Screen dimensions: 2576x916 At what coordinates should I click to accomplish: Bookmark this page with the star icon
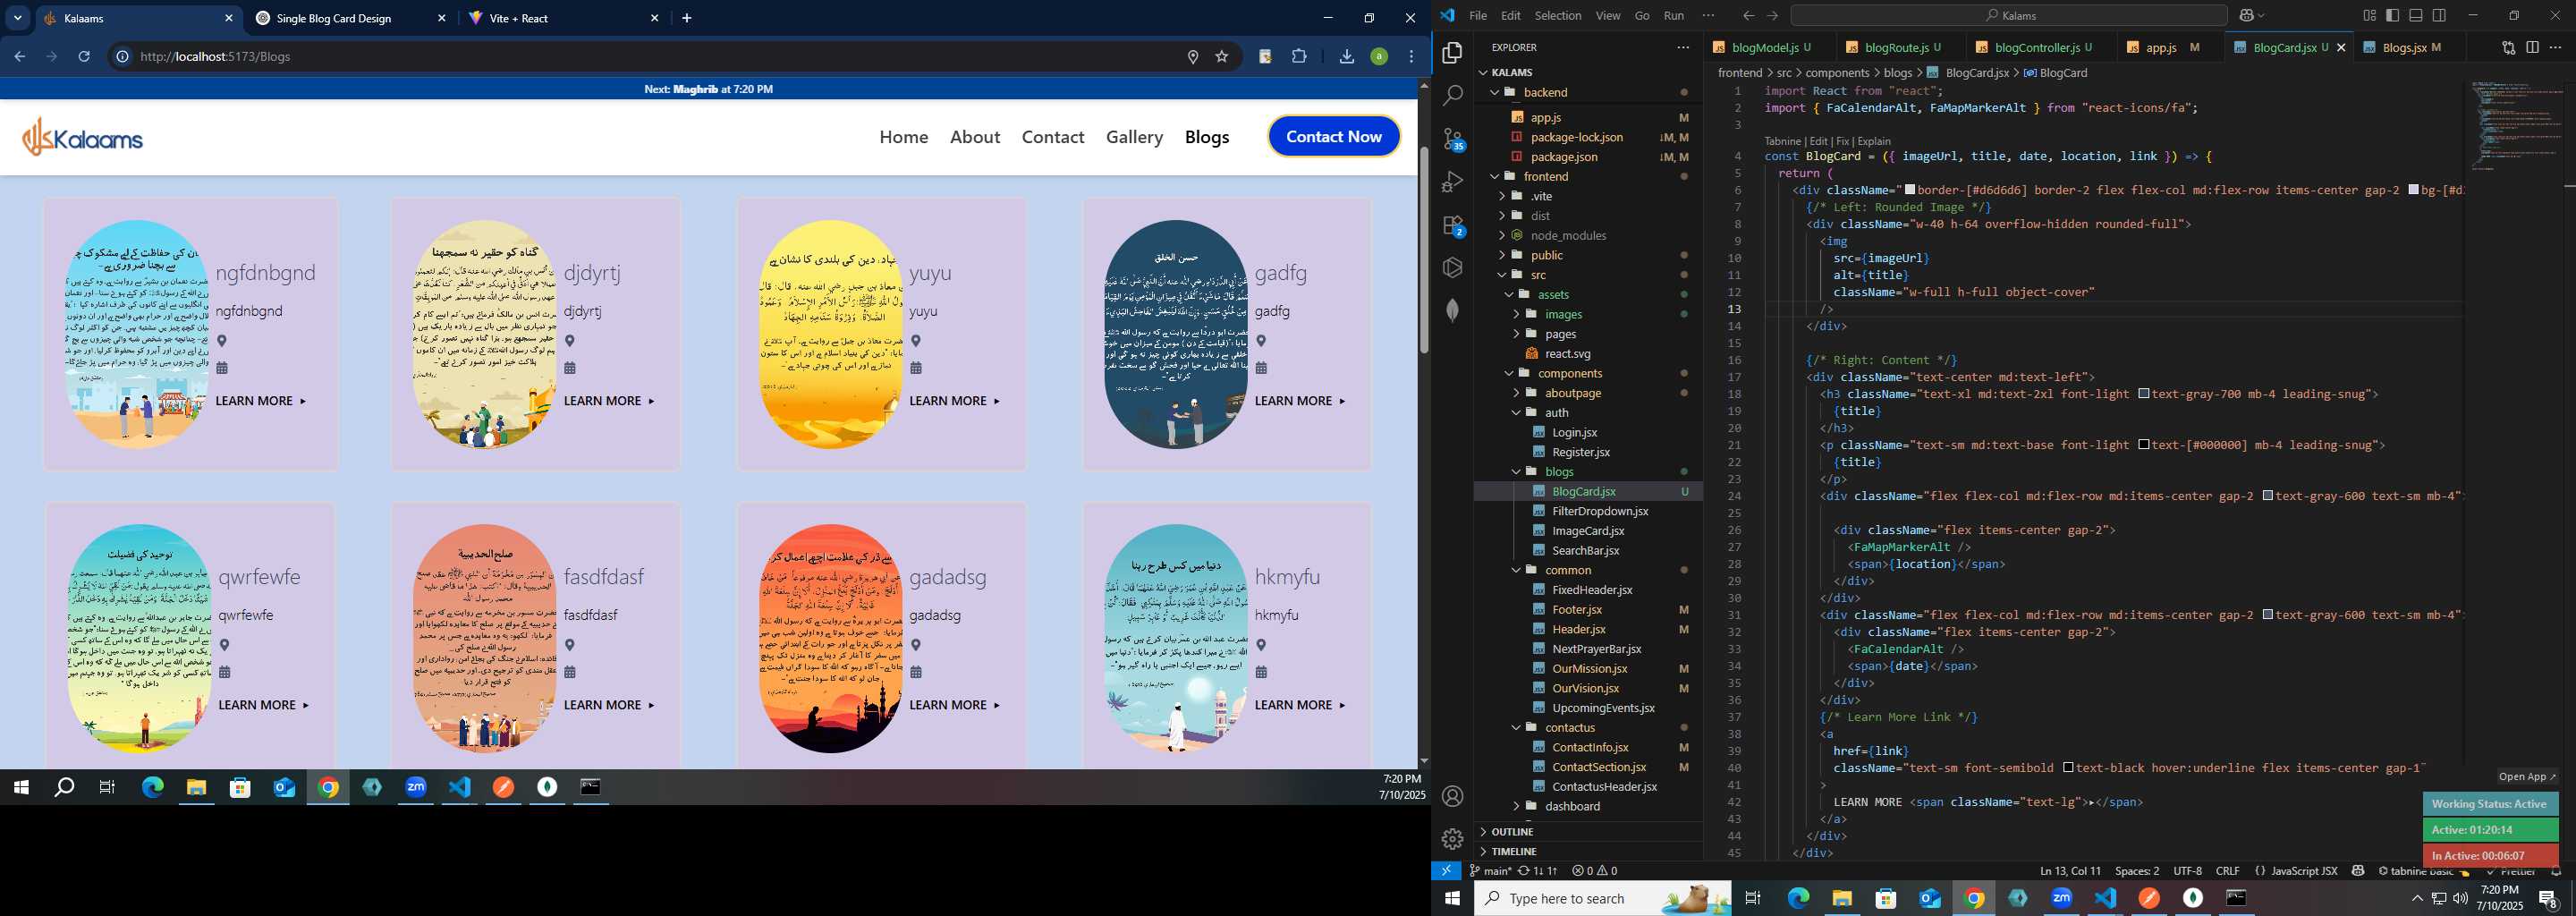point(1221,56)
